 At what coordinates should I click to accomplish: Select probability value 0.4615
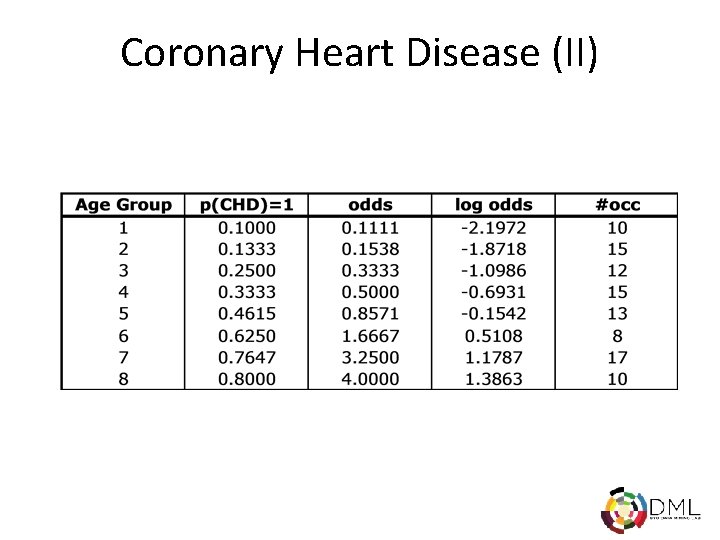(x=247, y=314)
